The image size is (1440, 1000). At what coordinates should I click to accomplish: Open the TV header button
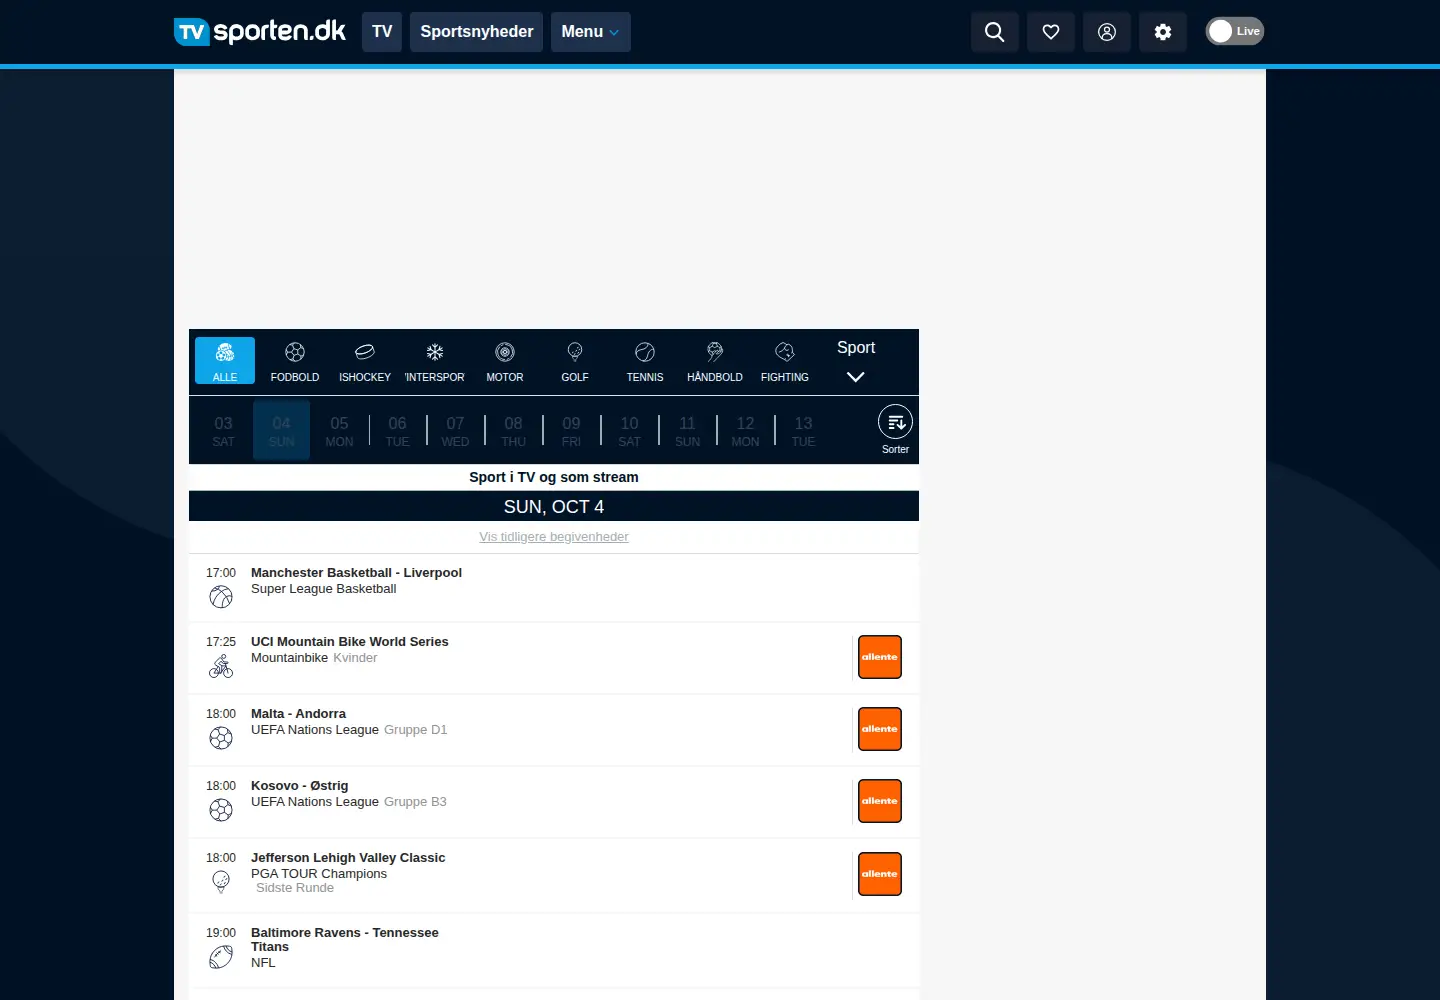pos(382,32)
